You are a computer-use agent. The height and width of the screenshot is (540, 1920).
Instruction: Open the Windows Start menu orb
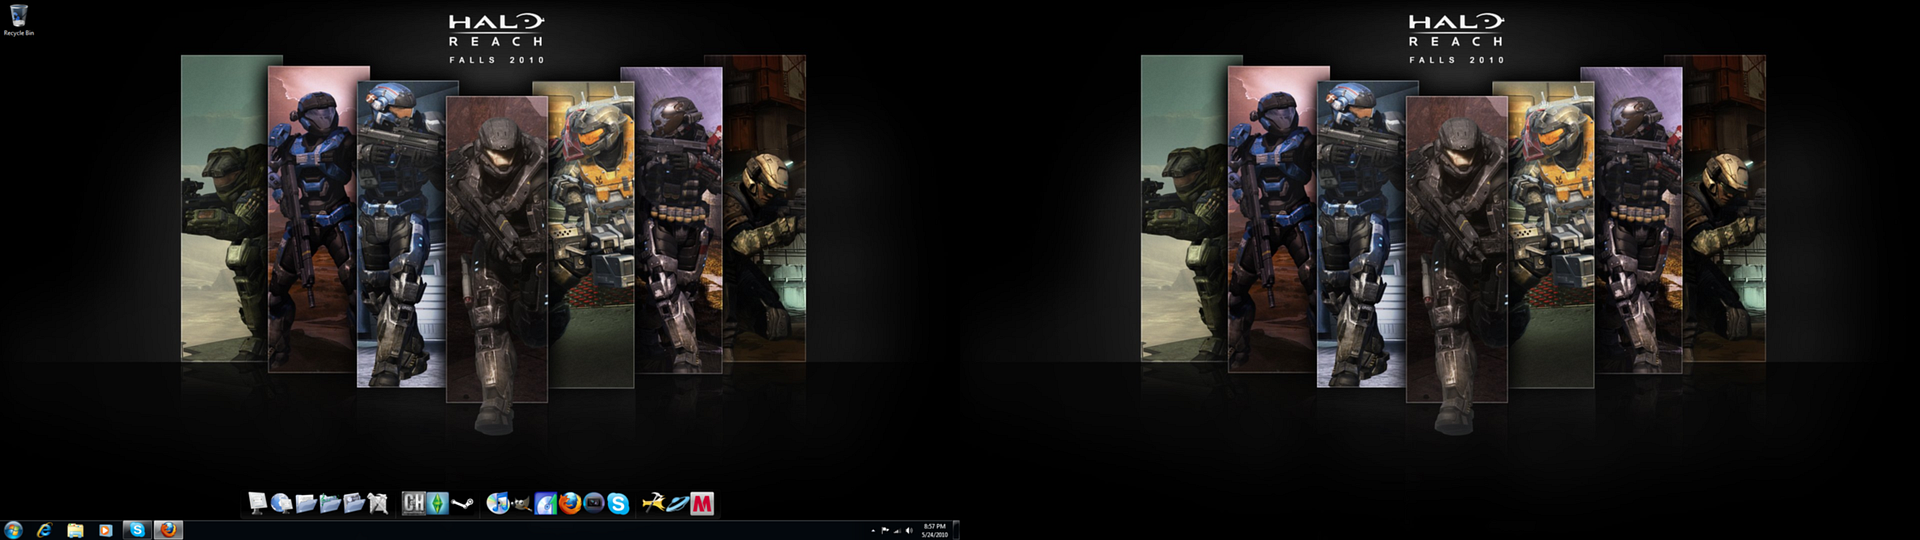tap(13, 530)
